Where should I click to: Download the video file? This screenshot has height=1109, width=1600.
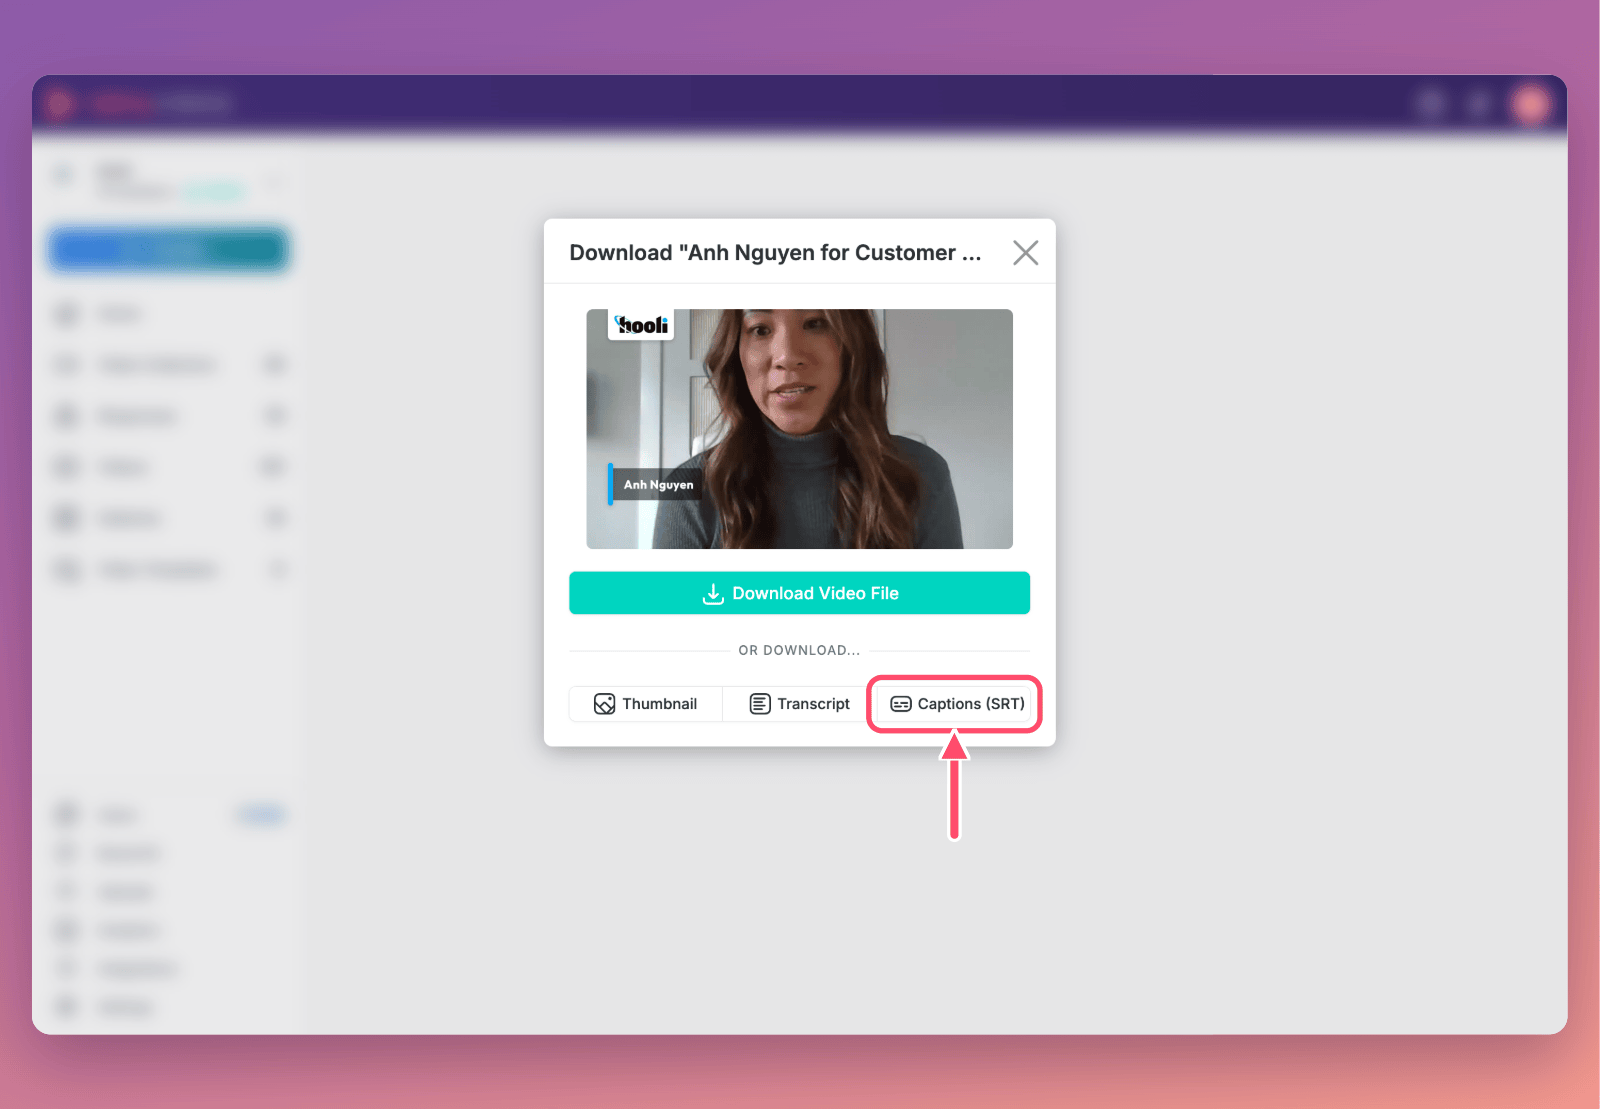click(799, 593)
